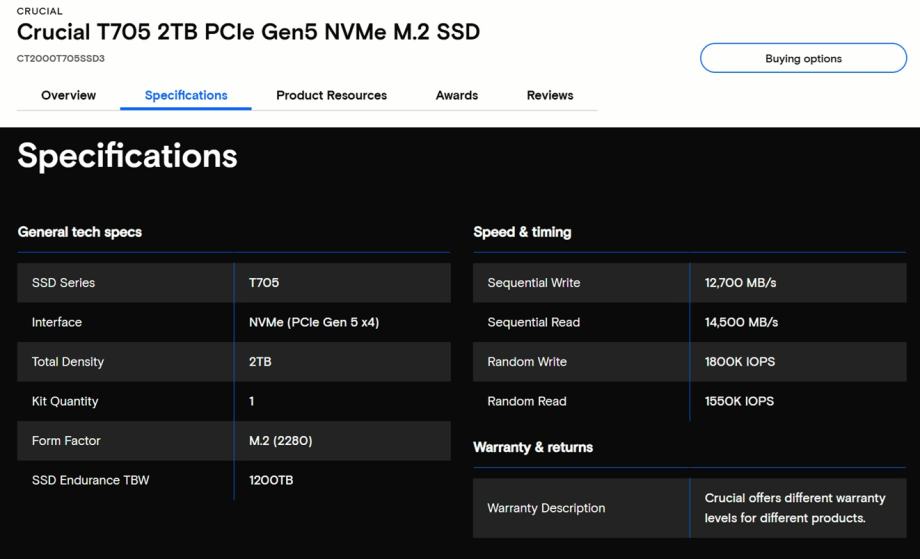Go to the Awards tab
Image resolution: width=920 pixels, height=559 pixels.
[456, 95]
